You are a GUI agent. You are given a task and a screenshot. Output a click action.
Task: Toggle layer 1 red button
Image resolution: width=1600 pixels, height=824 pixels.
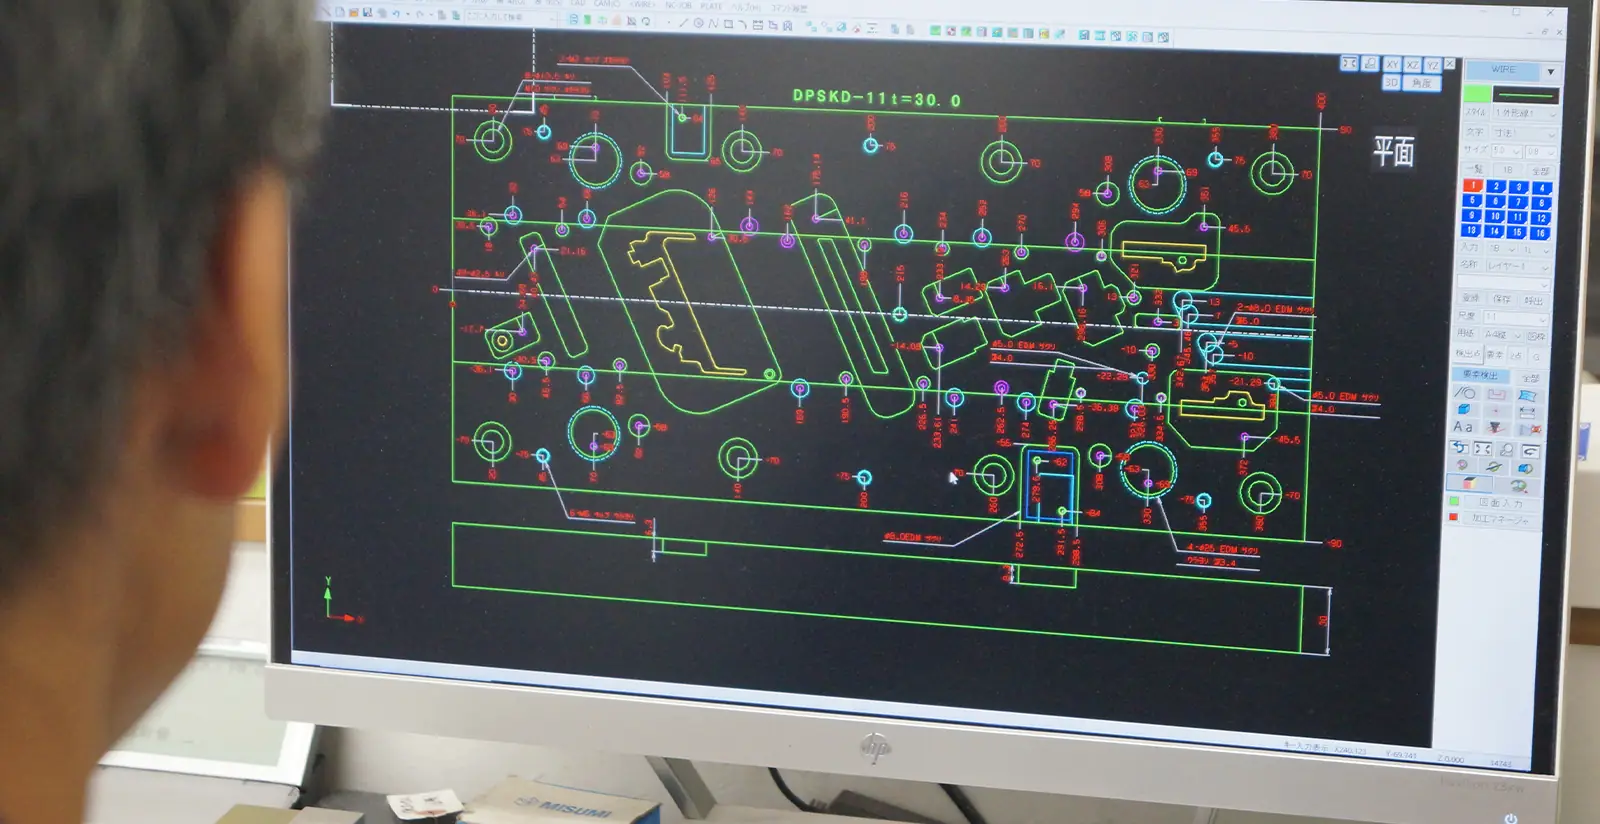tap(1473, 185)
